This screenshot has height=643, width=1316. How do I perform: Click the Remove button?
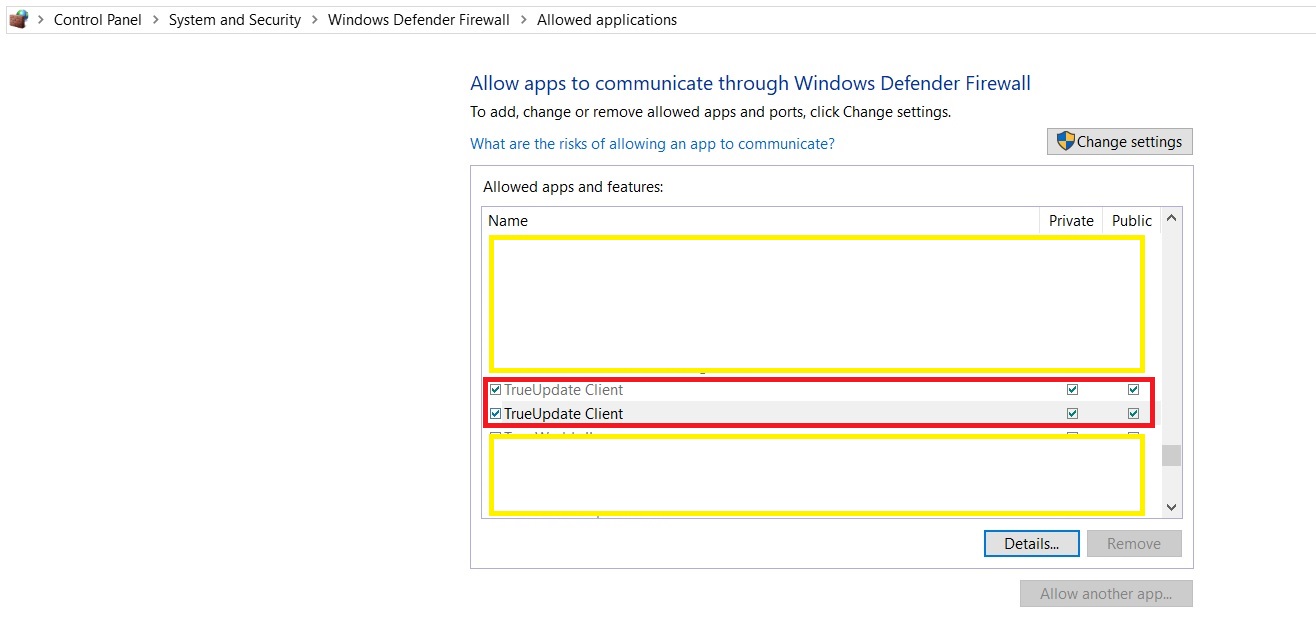click(1134, 544)
